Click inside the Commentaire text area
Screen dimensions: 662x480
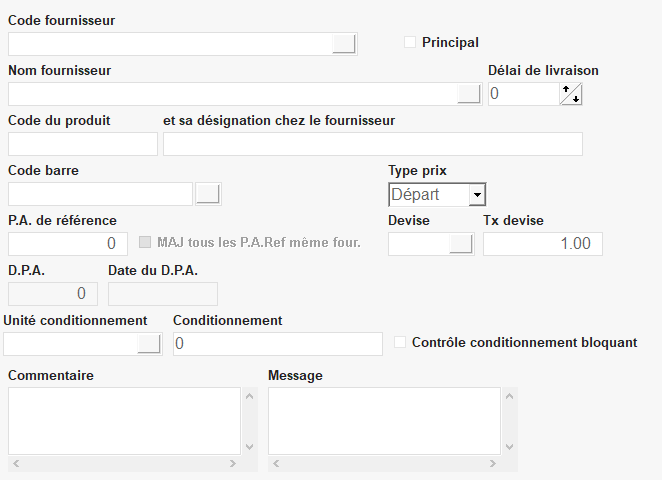click(x=124, y=421)
